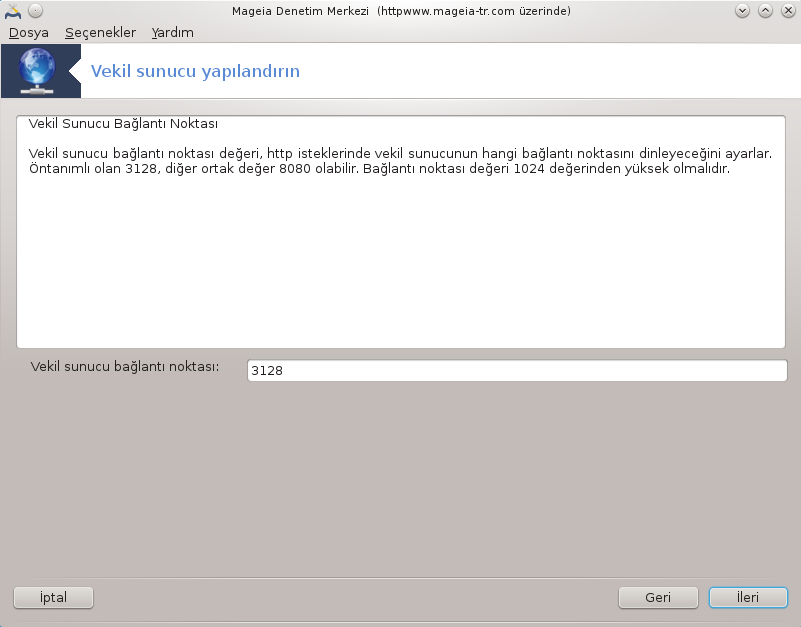Click the round pin button in the title bar
The image size is (801, 627).
point(35,11)
